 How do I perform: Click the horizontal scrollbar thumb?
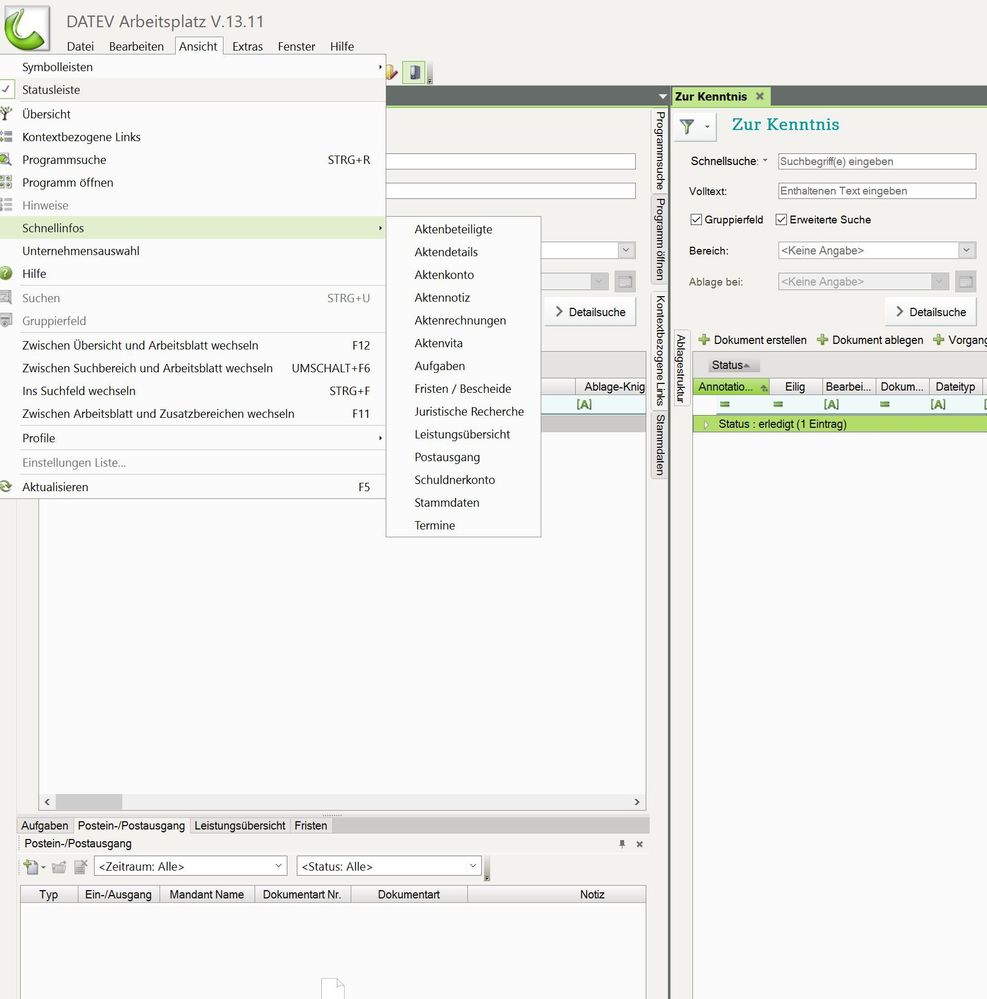coord(89,801)
